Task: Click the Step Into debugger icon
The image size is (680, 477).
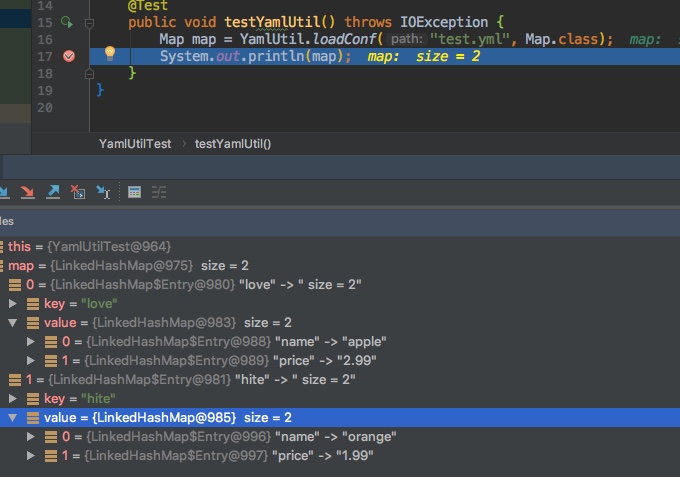Action: pyautogui.click(x=4, y=192)
